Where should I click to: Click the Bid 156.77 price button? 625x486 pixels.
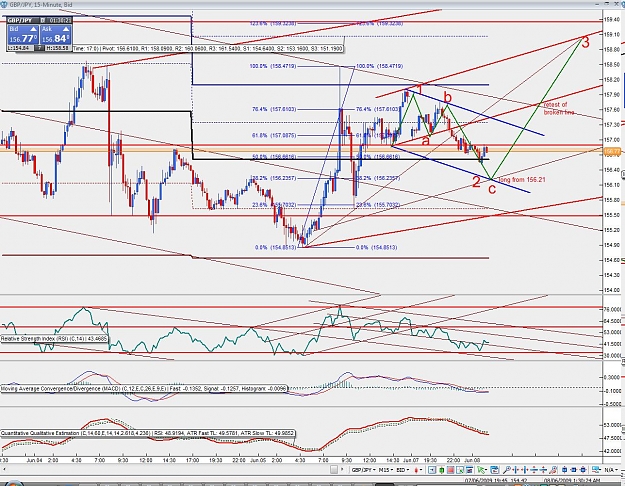click(x=23, y=35)
